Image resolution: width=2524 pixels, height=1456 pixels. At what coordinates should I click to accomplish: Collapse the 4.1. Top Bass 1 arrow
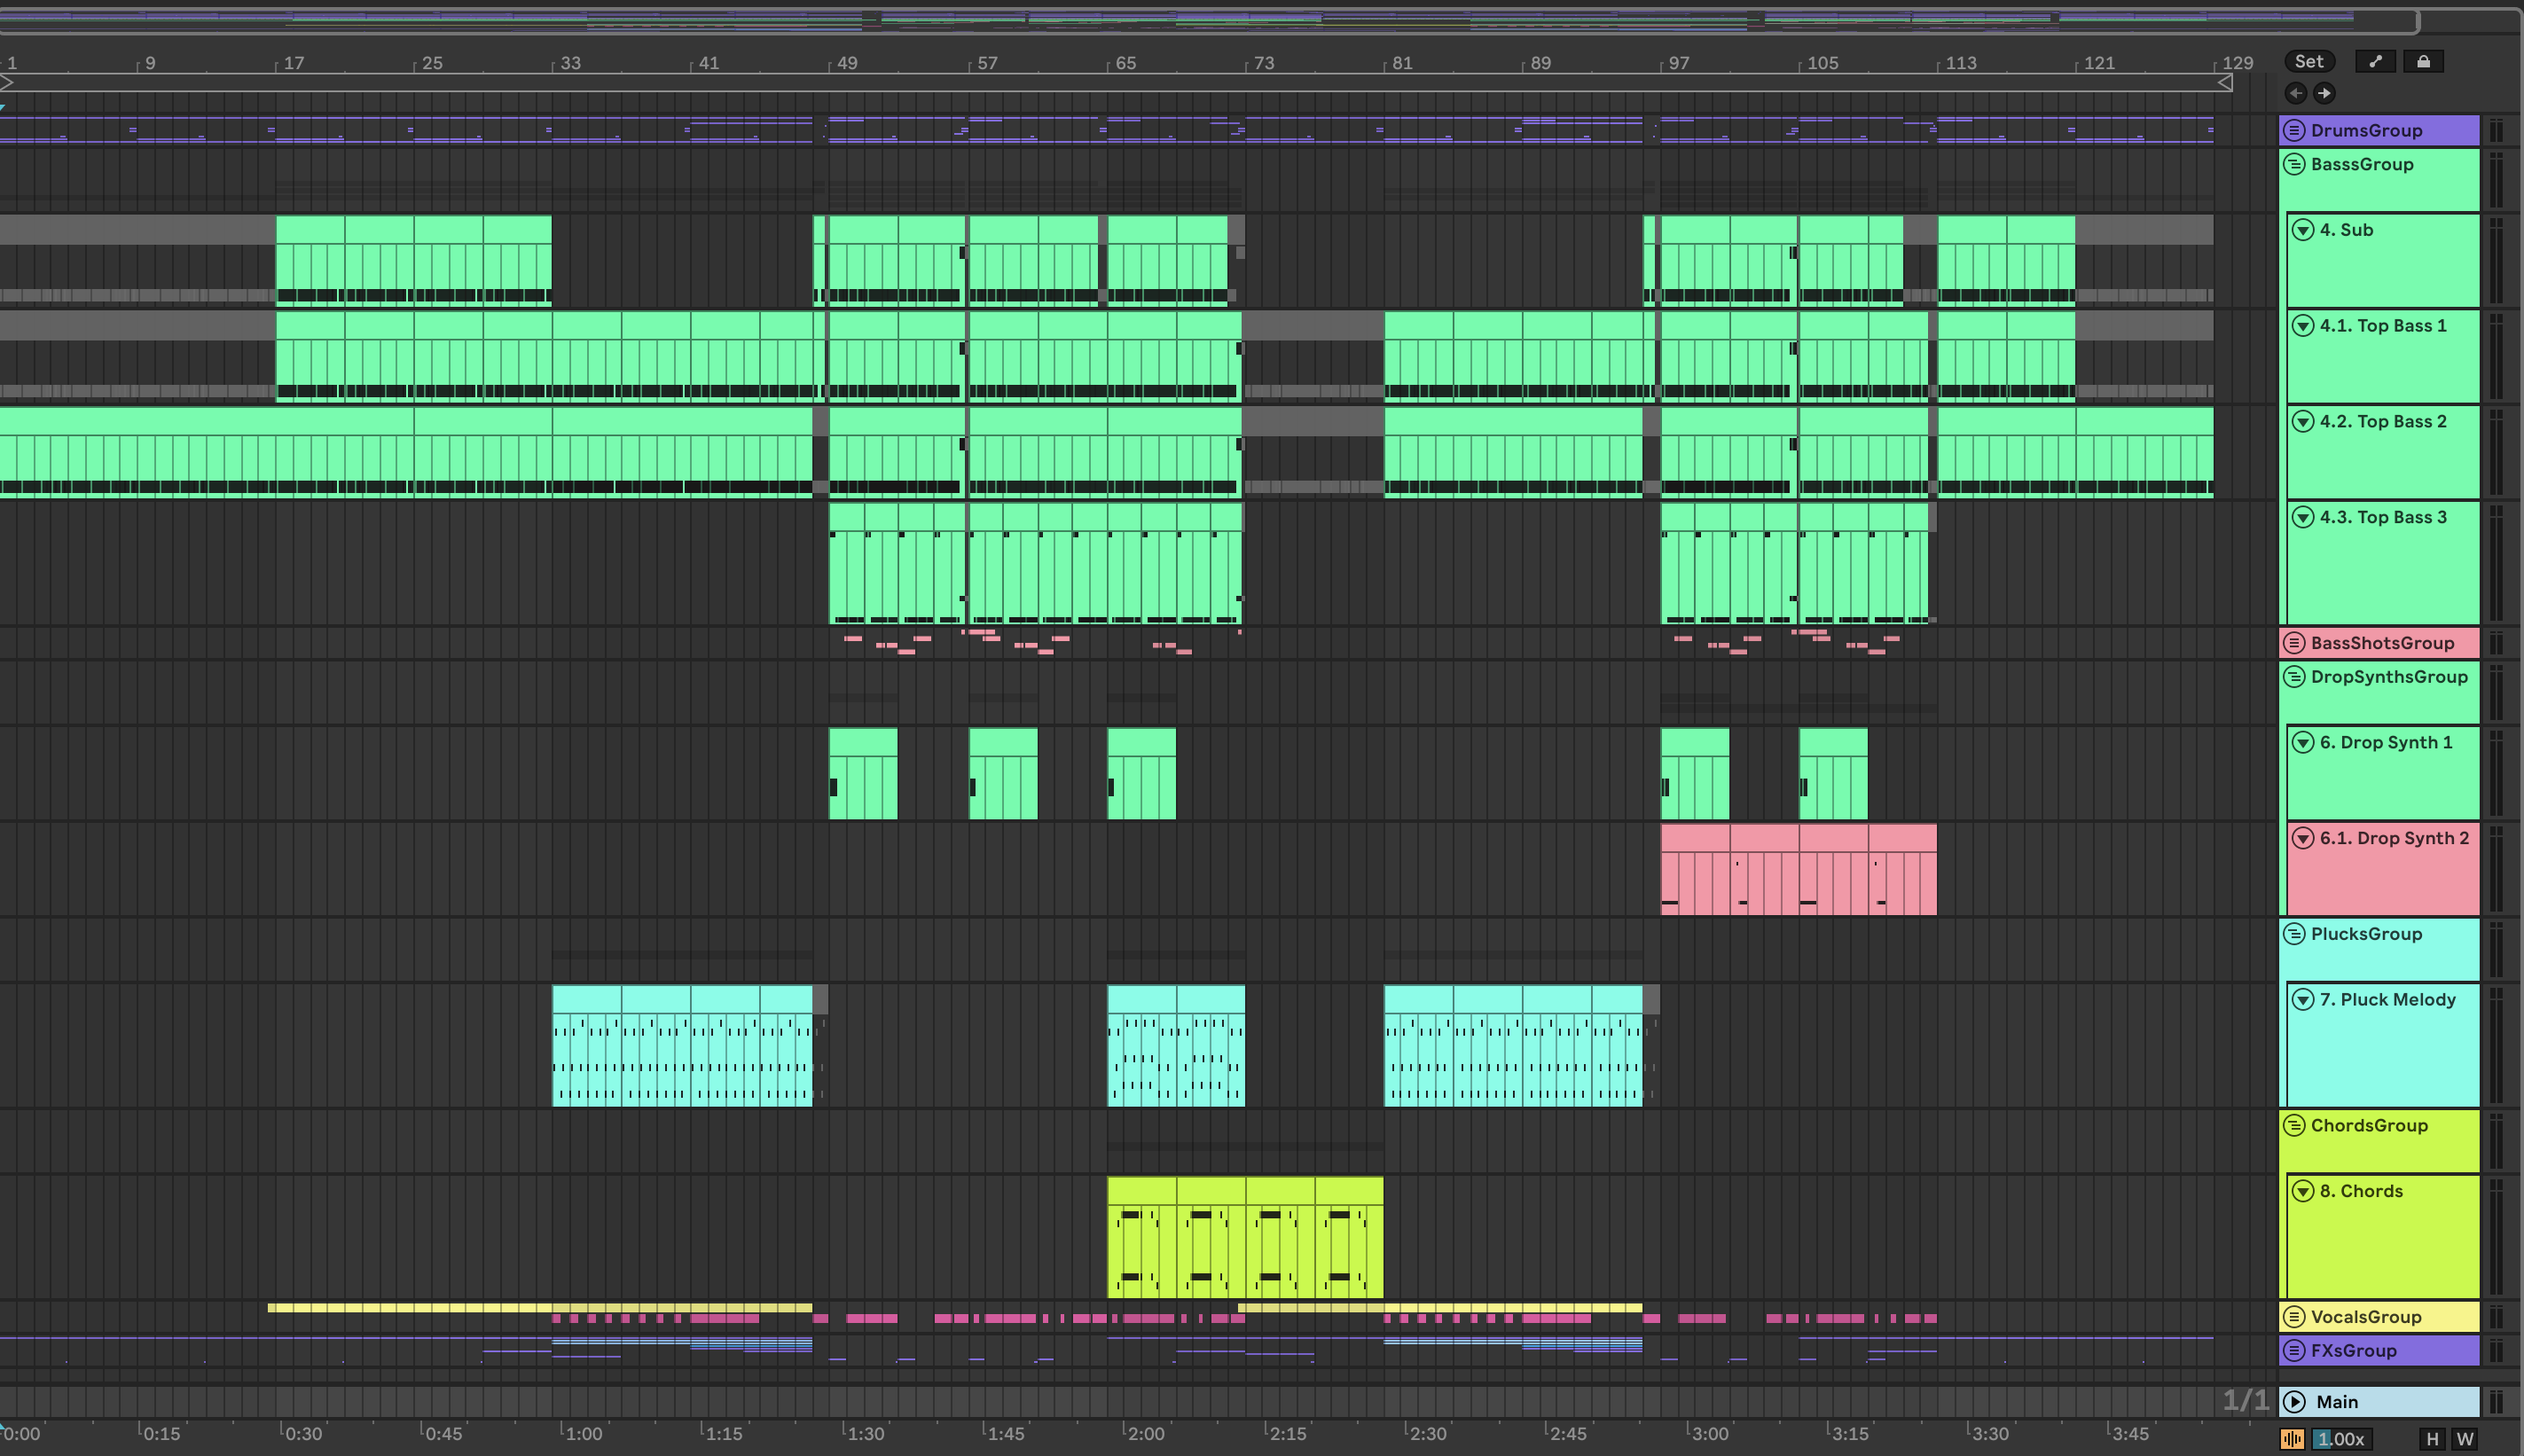[2303, 326]
